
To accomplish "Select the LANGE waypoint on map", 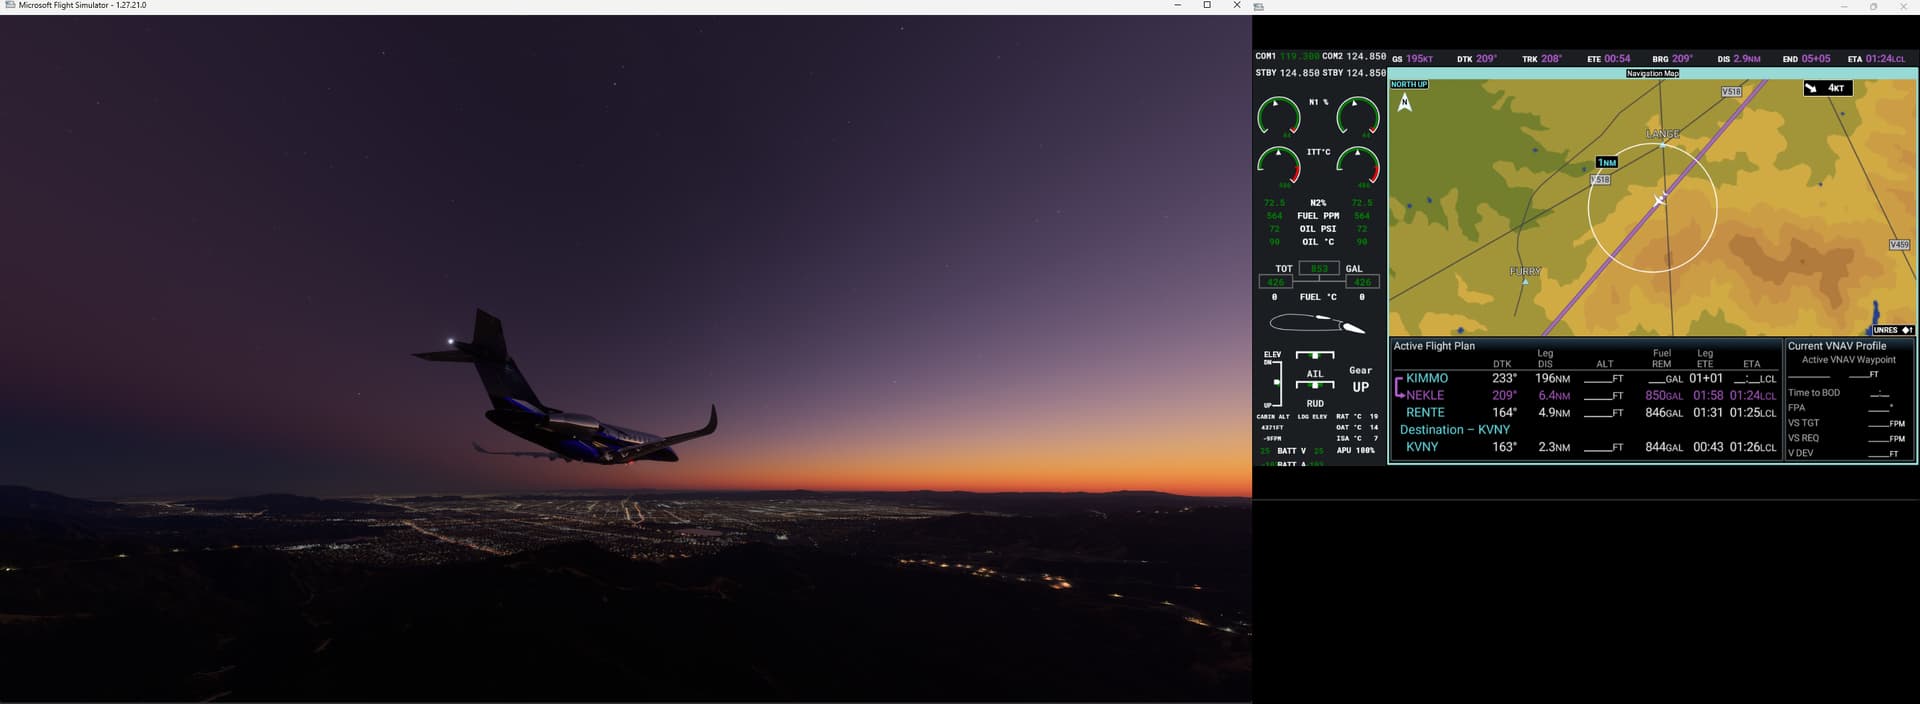I will coord(1662,145).
